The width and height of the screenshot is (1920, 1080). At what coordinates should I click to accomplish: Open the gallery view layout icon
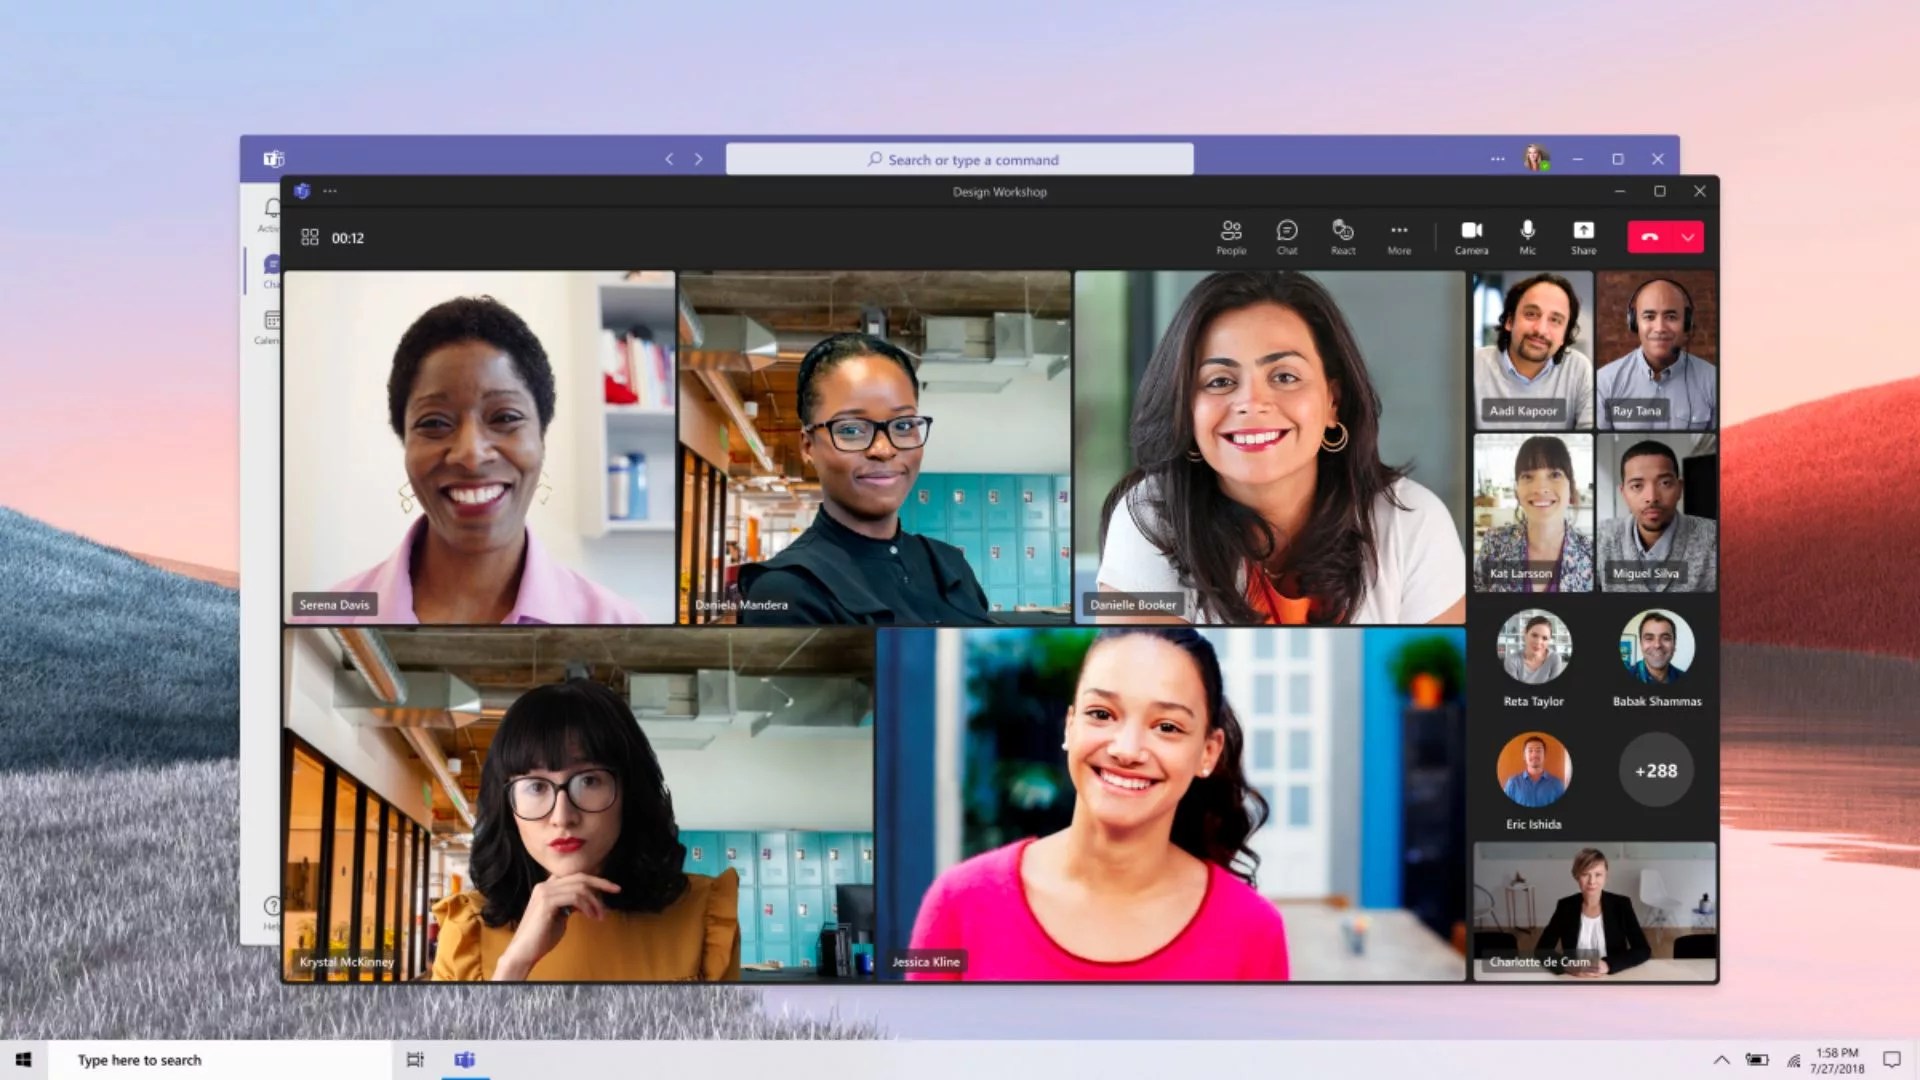(310, 237)
